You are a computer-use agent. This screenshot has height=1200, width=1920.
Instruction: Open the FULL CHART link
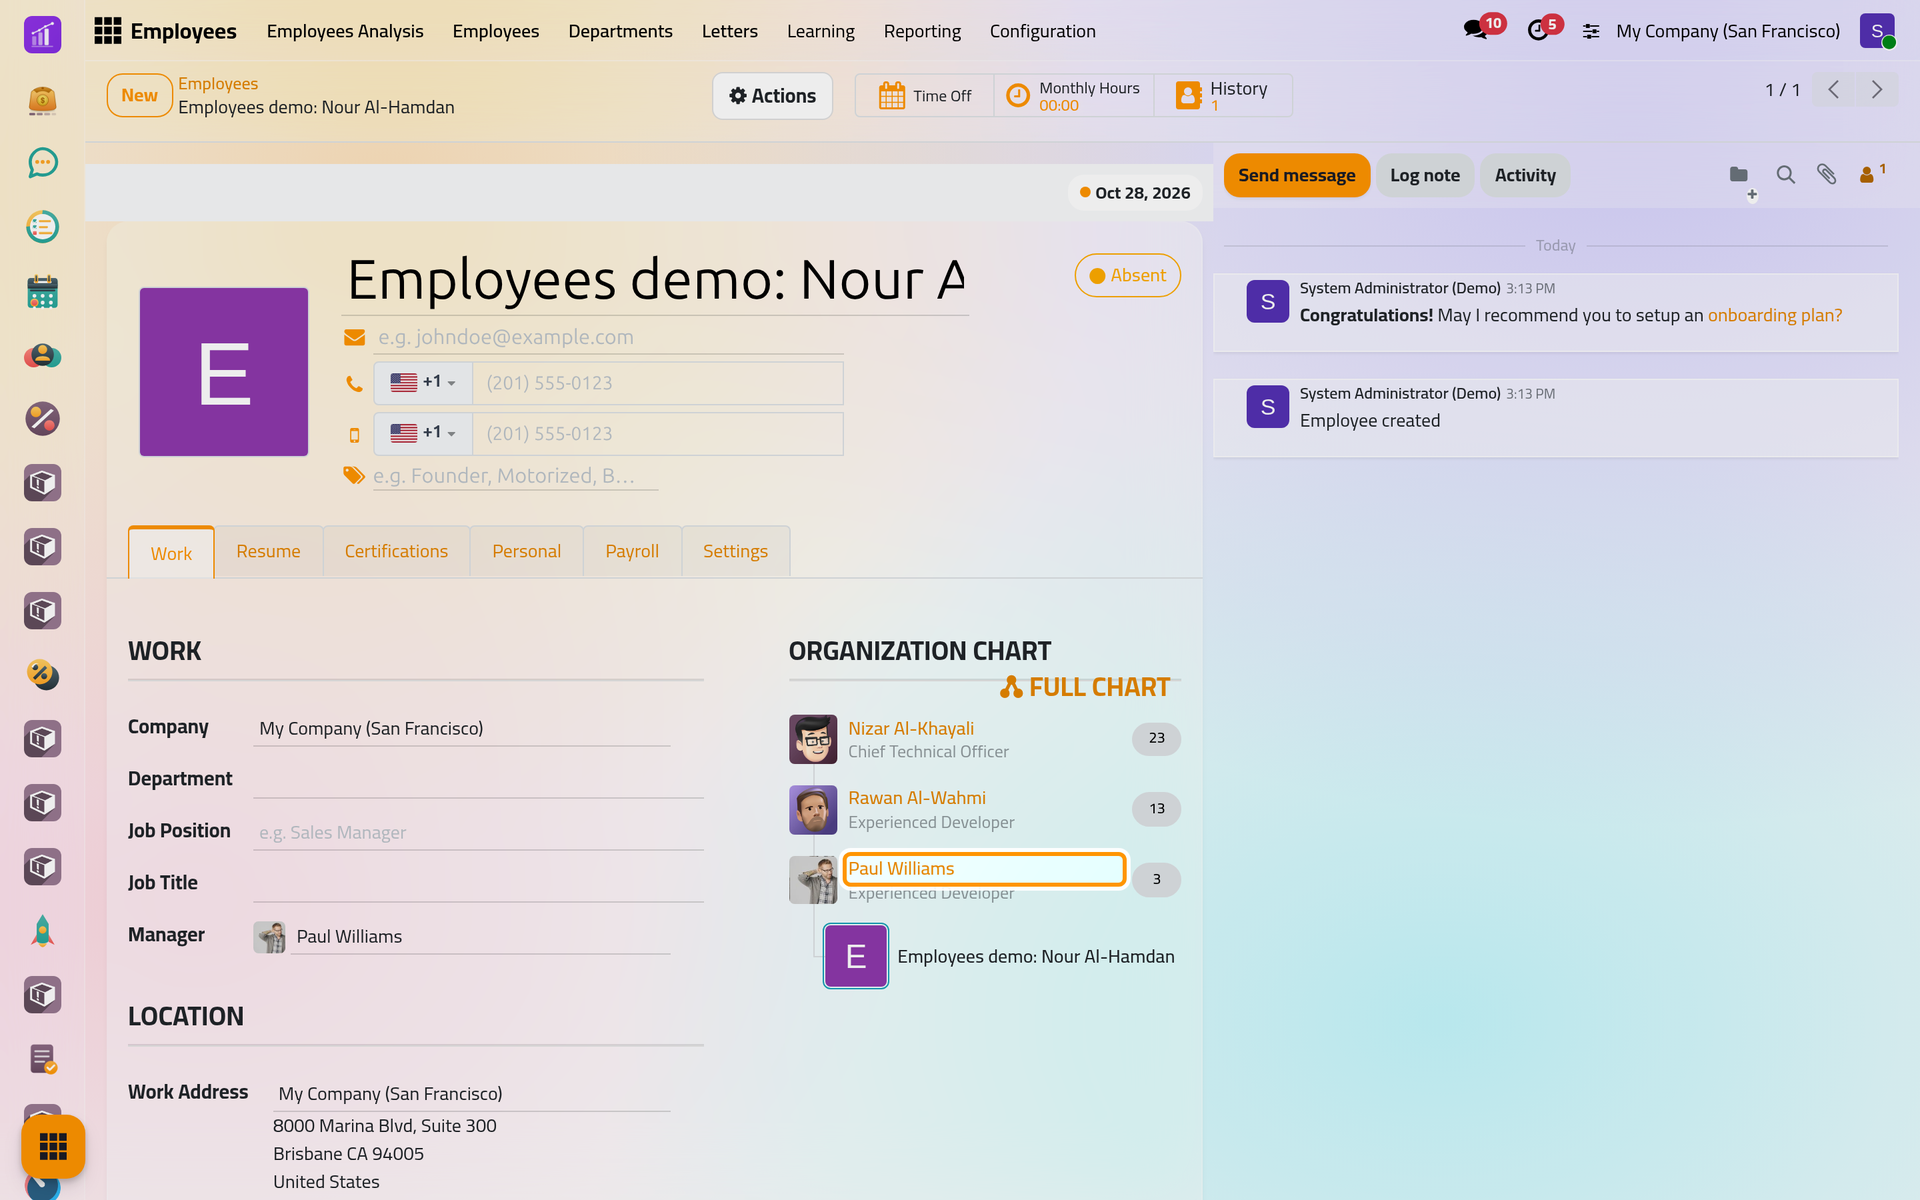coord(1085,687)
